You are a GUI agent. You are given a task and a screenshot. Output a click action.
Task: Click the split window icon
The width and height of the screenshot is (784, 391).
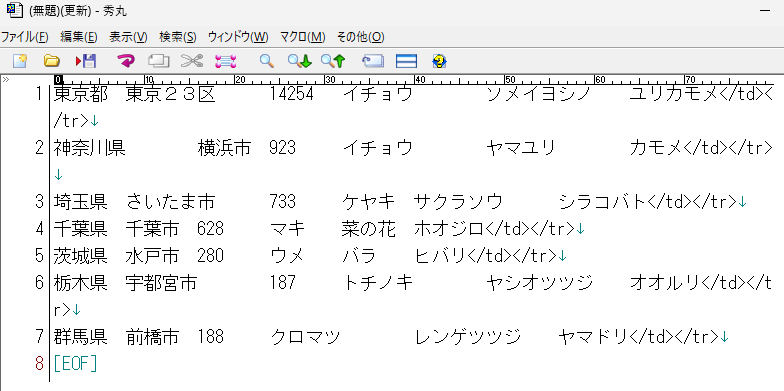tap(406, 62)
